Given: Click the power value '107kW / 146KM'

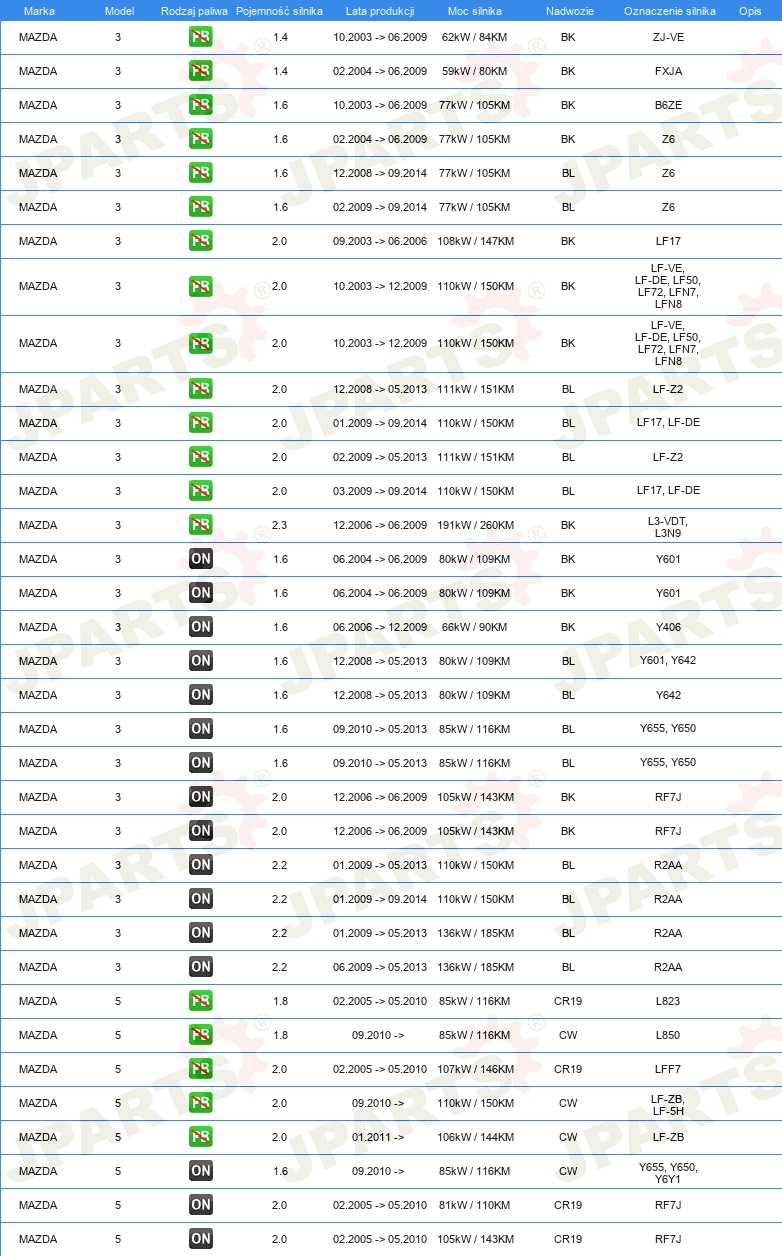Looking at the screenshot, I should pos(475,1070).
